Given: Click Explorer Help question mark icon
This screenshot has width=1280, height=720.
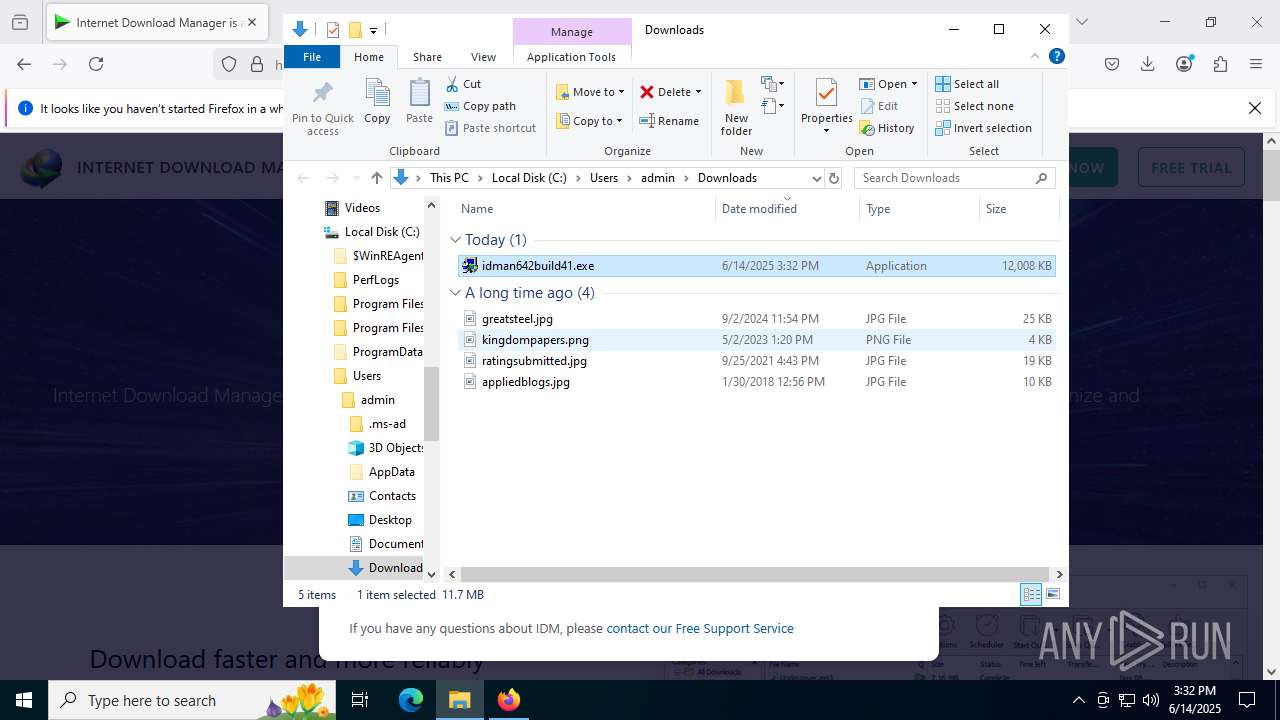Looking at the screenshot, I should click(1056, 57).
